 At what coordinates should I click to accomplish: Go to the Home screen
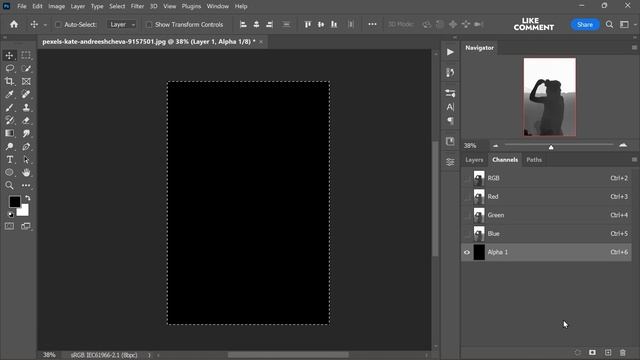point(14,24)
